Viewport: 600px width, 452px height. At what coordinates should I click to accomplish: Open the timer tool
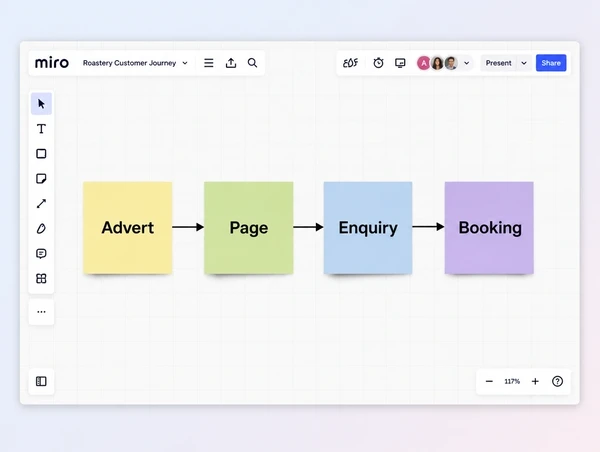[x=378, y=63]
